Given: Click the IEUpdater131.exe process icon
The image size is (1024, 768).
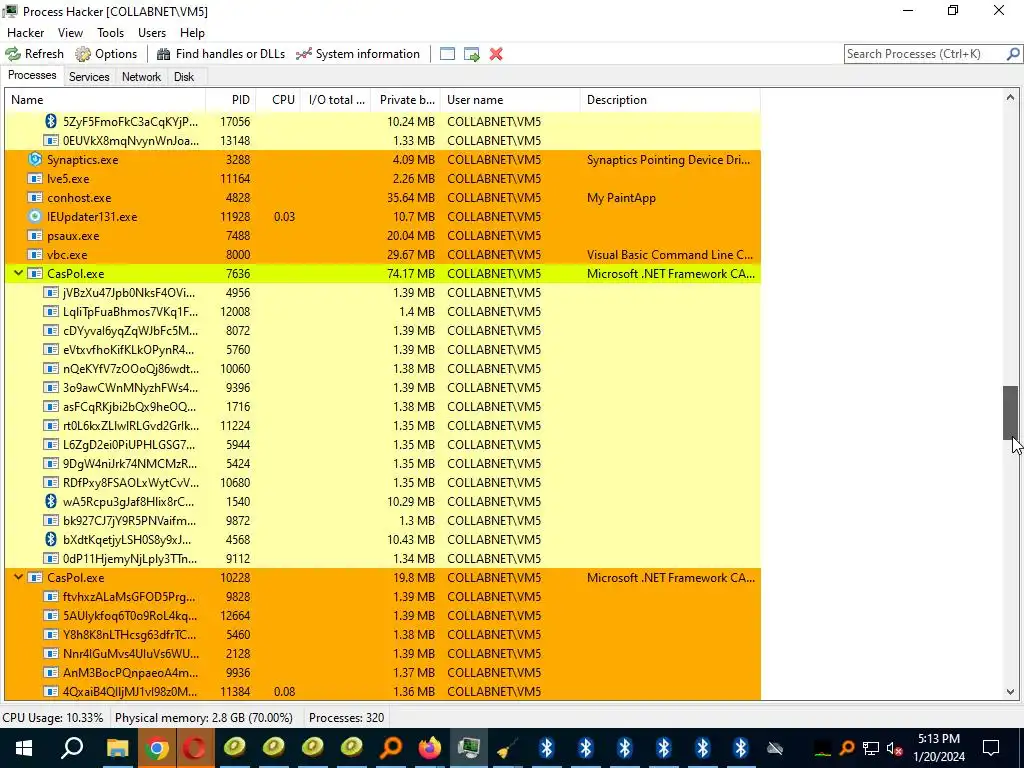Looking at the screenshot, I should click(35, 216).
